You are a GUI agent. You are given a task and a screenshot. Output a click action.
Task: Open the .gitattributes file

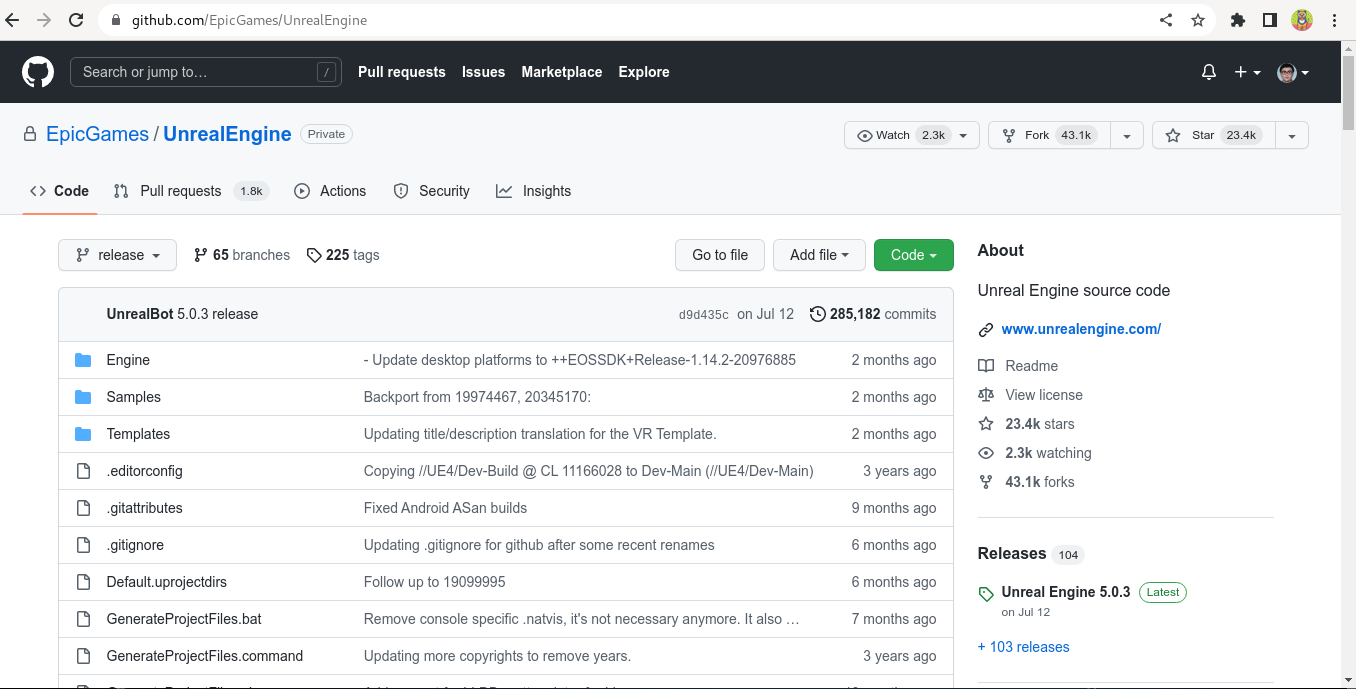tap(145, 508)
